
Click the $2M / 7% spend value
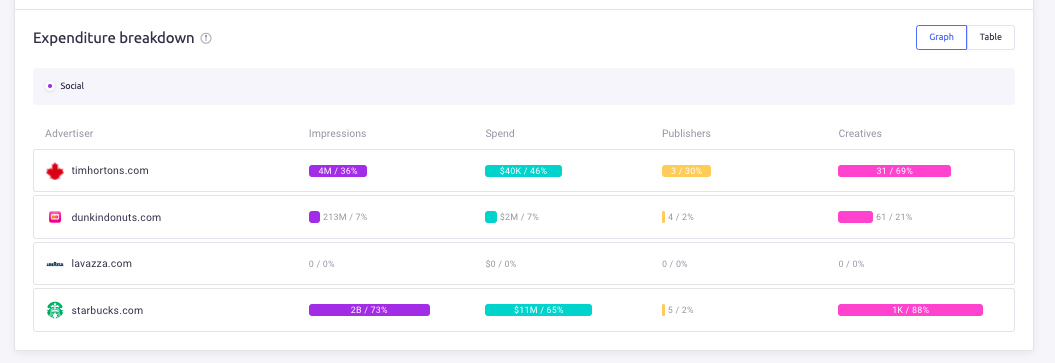tap(519, 217)
